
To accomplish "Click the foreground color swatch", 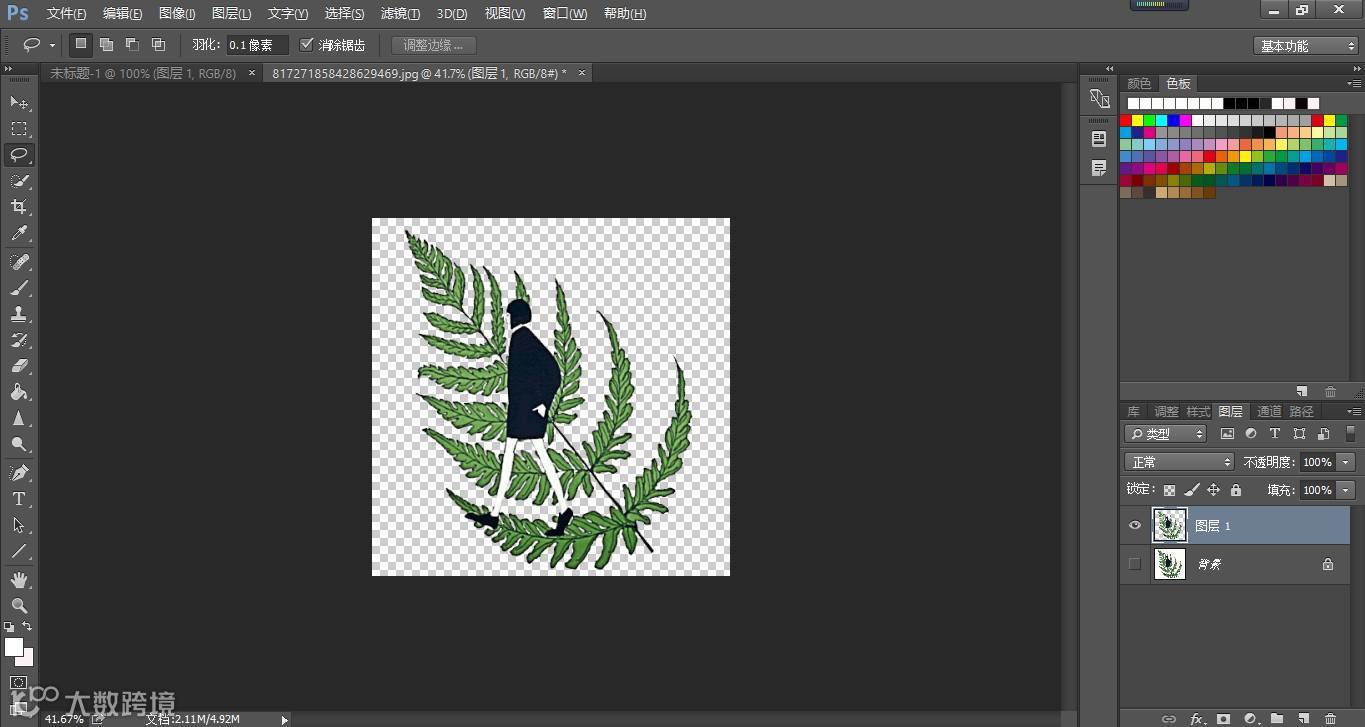I will [13, 647].
